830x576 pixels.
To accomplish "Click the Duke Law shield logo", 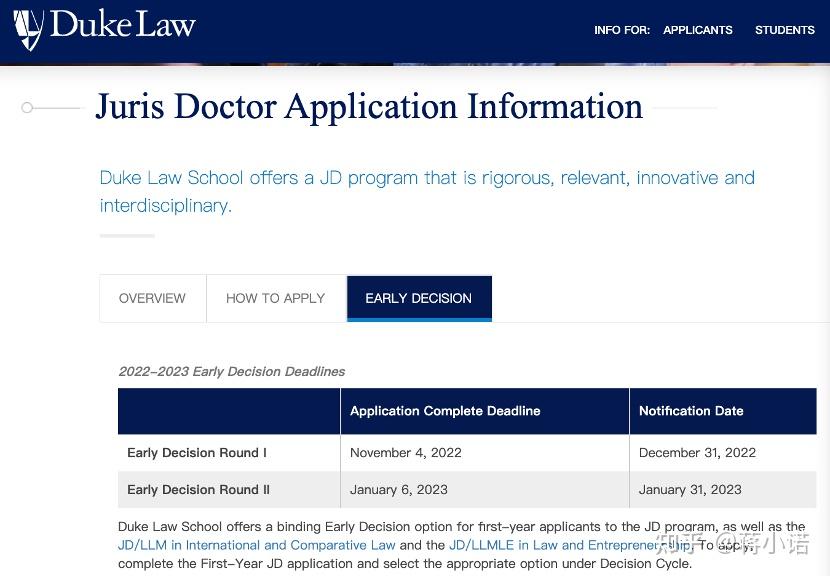I will [x=30, y=27].
